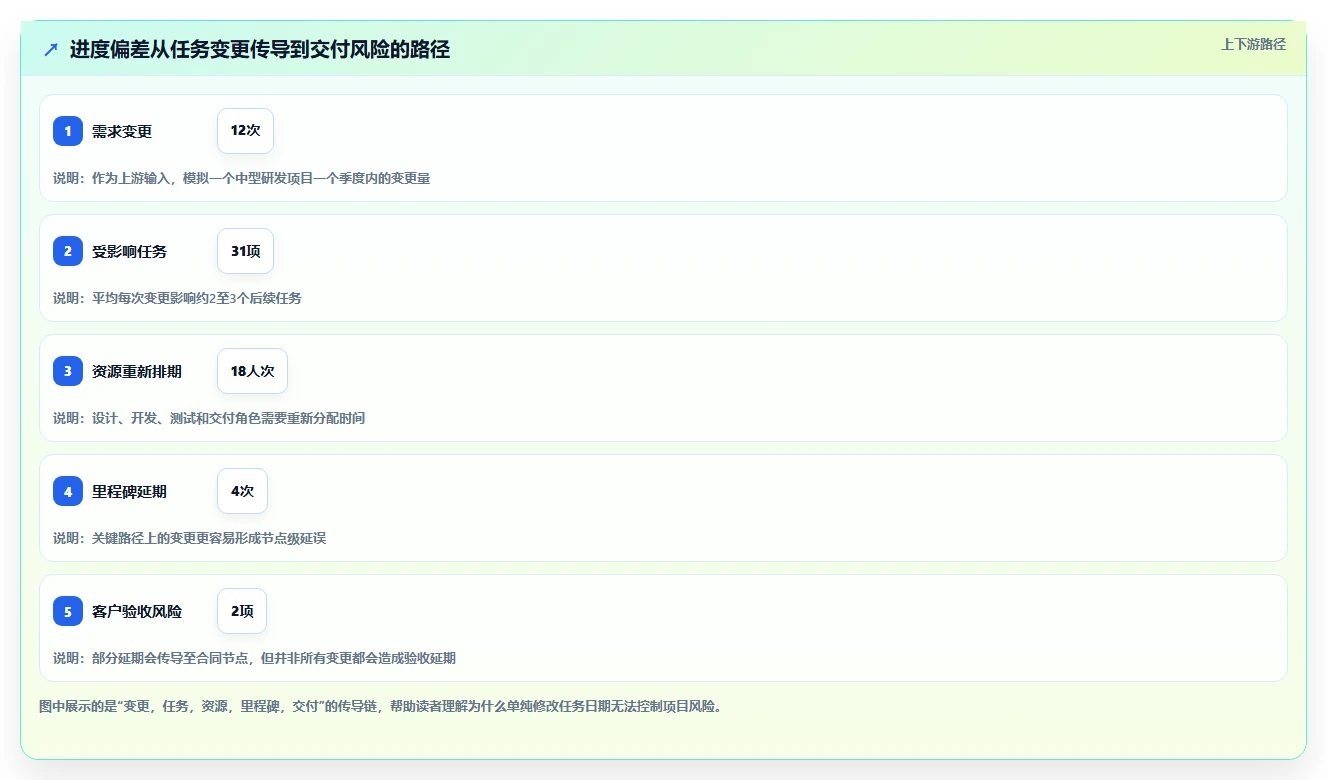Click the 客户验收风险 step title

[137, 611]
